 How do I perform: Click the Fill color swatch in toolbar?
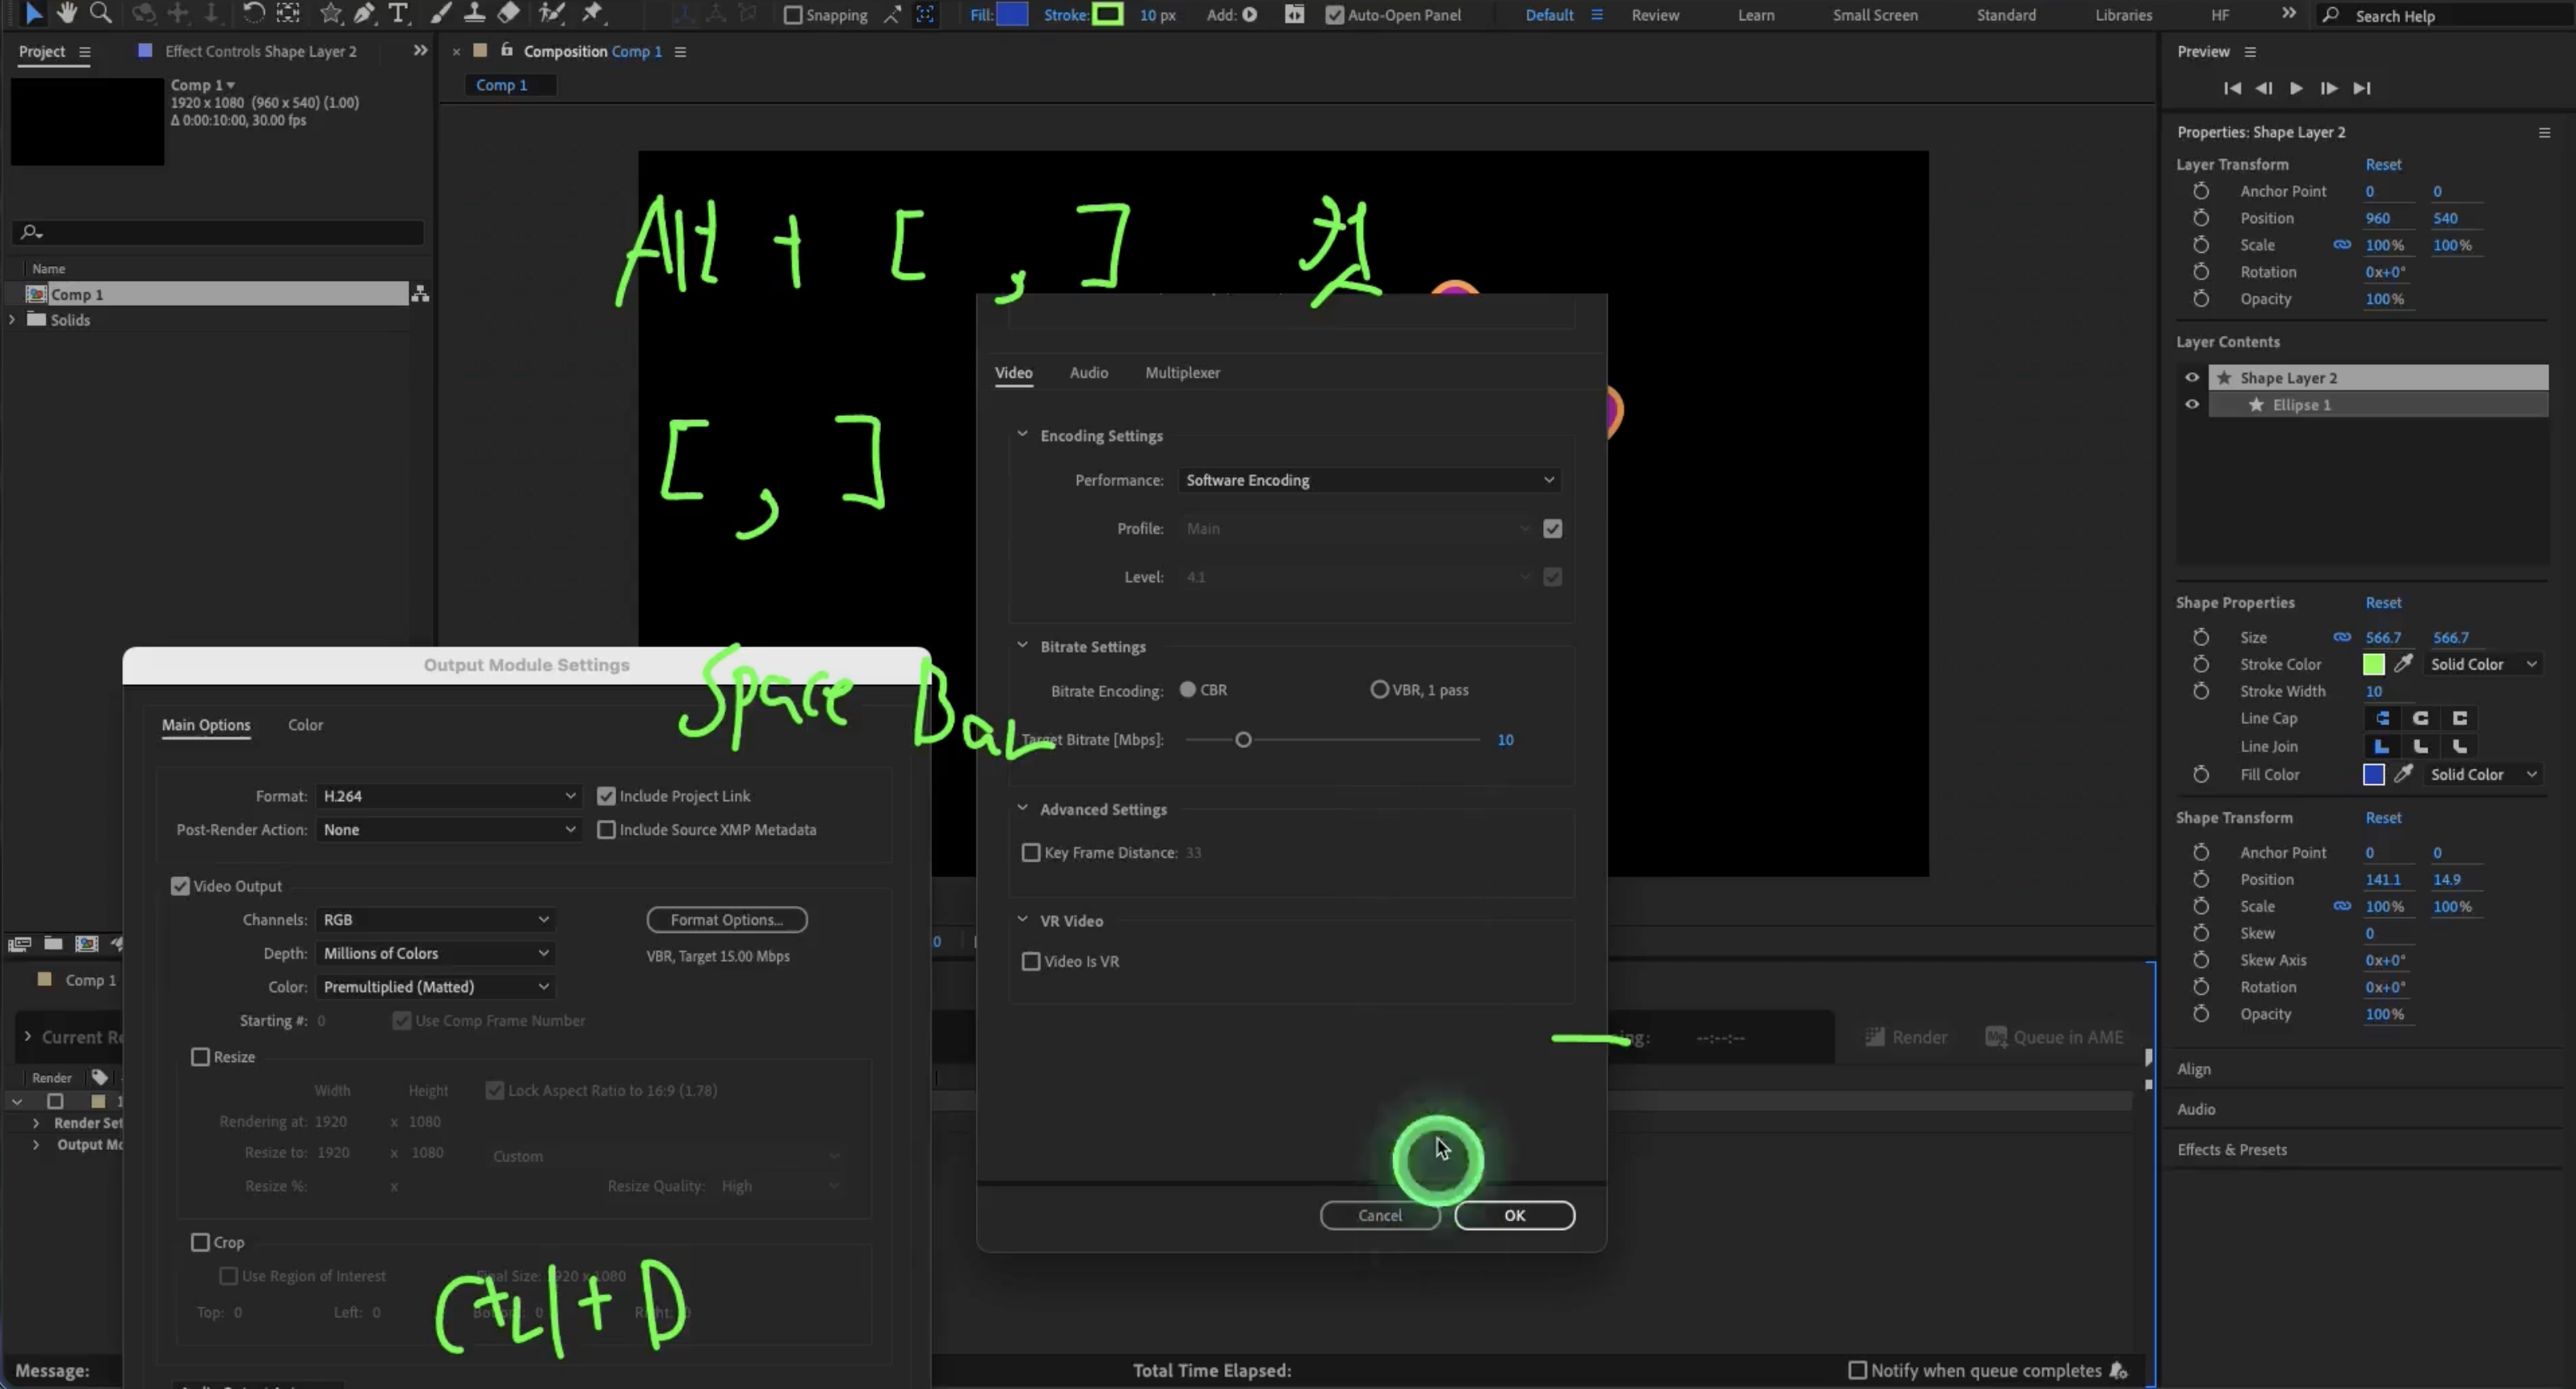pyautogui.click(x=1012, y=15)
